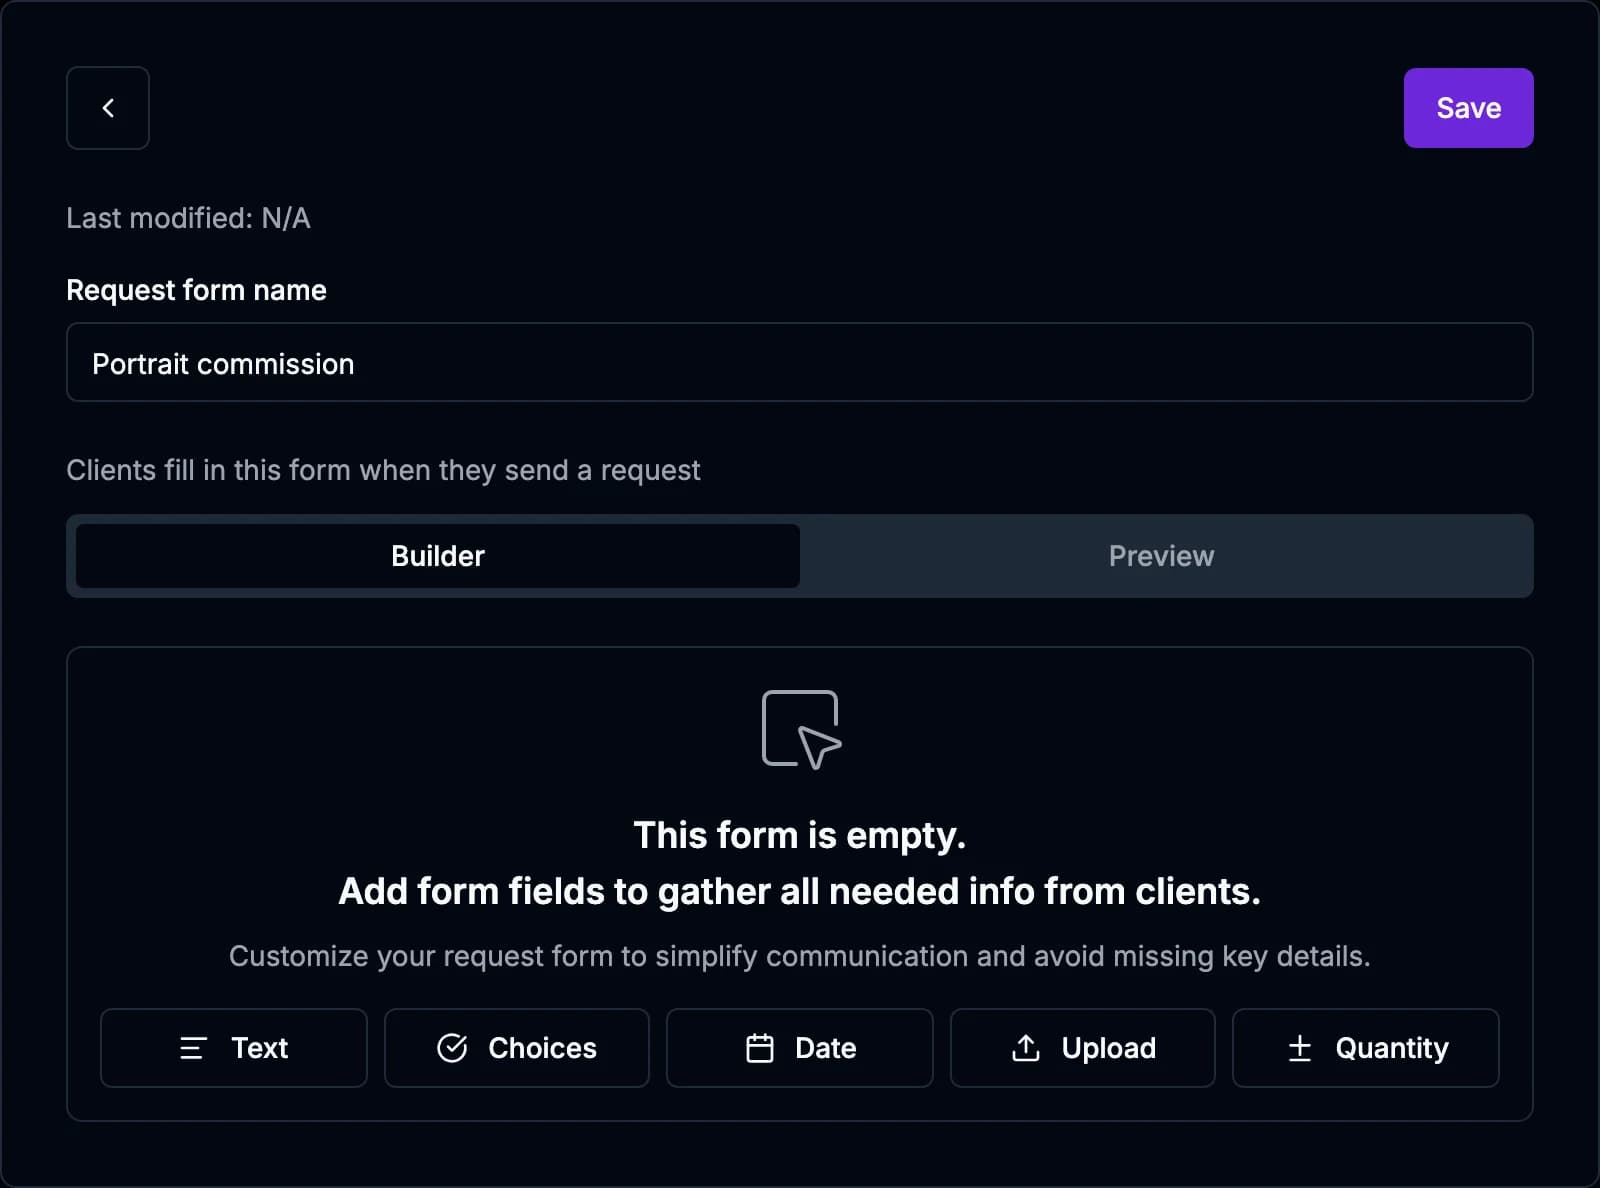This screenshot has width=1600, height=1188.
Task: Click the cursor-in-square empty form icon
Action: 801,730
